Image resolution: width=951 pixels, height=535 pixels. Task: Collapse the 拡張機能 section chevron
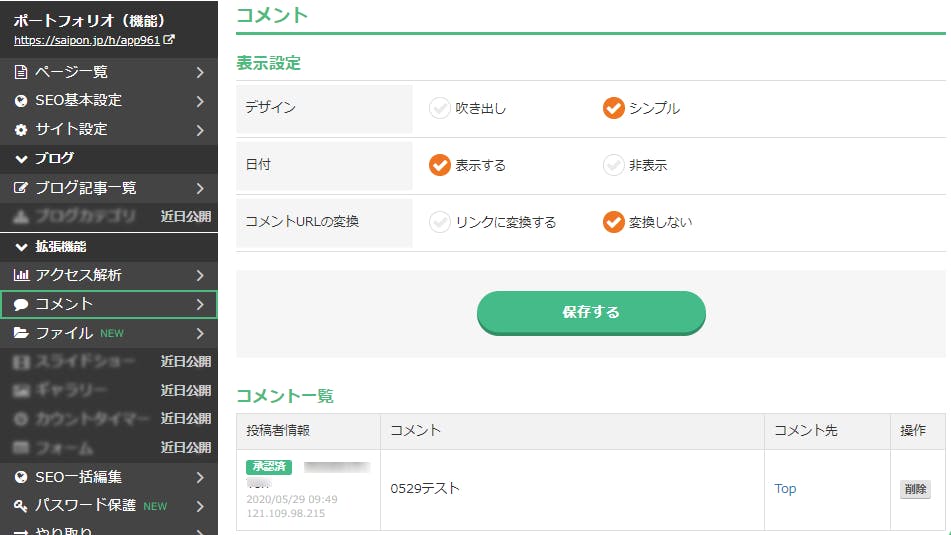[21, 247]
